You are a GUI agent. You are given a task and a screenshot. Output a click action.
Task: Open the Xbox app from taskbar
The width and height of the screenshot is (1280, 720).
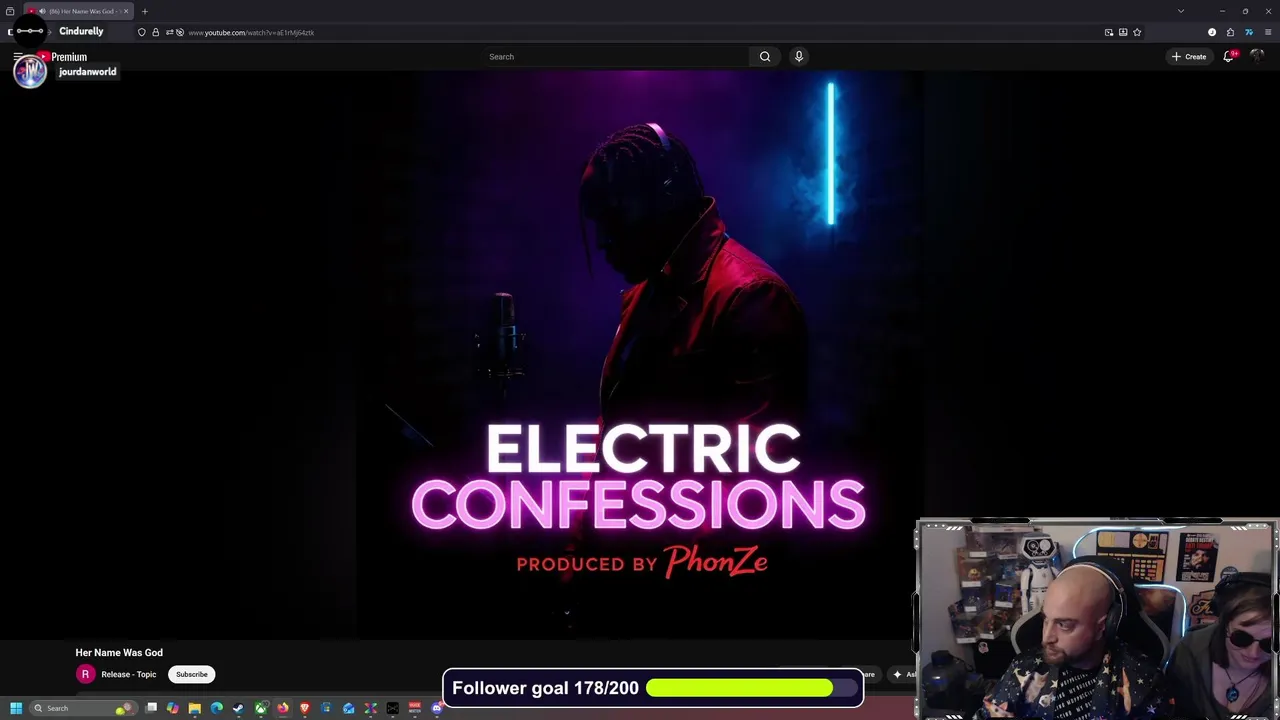click(x=261, y=708)
